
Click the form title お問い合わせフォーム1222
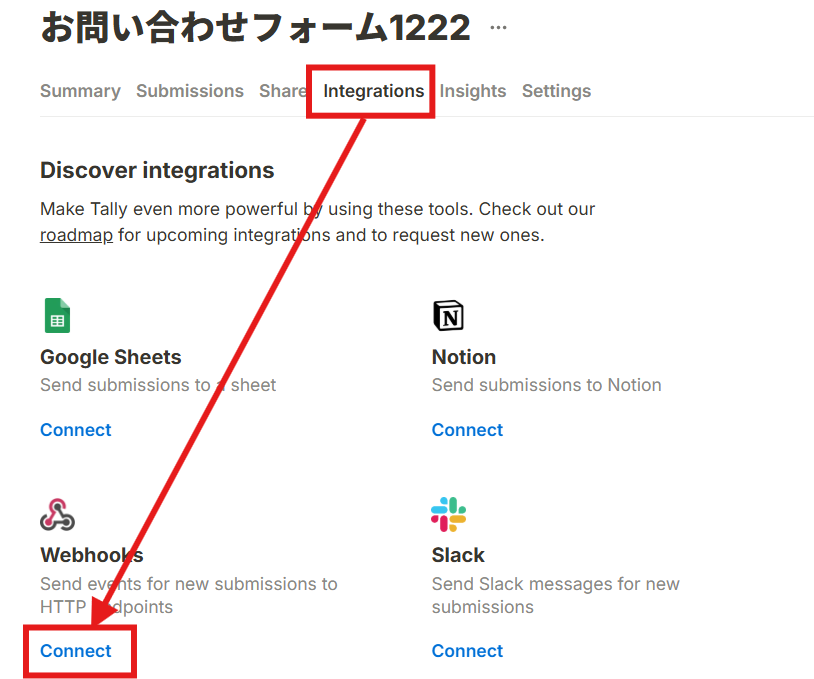pyautogui.click(x=256, y=28)
